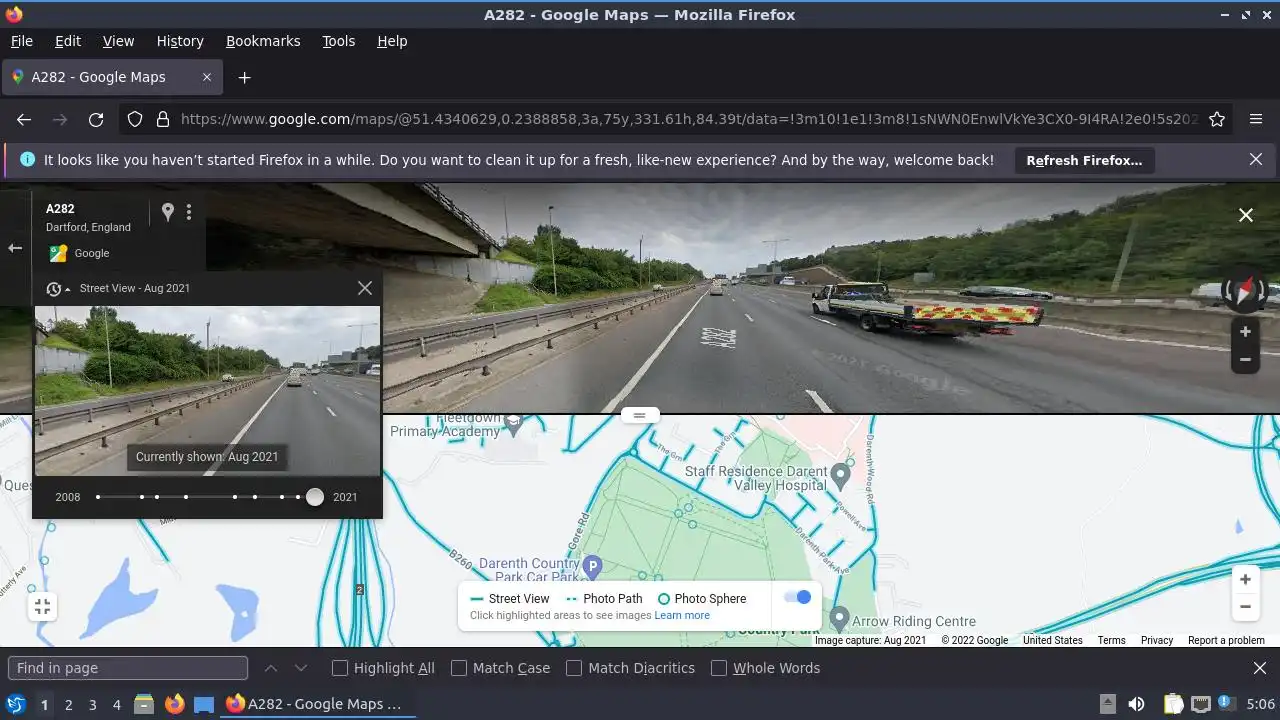Open a new tab with the plus icon
Viewport: 1280px width, 720px height.
[x=244, y=77]
